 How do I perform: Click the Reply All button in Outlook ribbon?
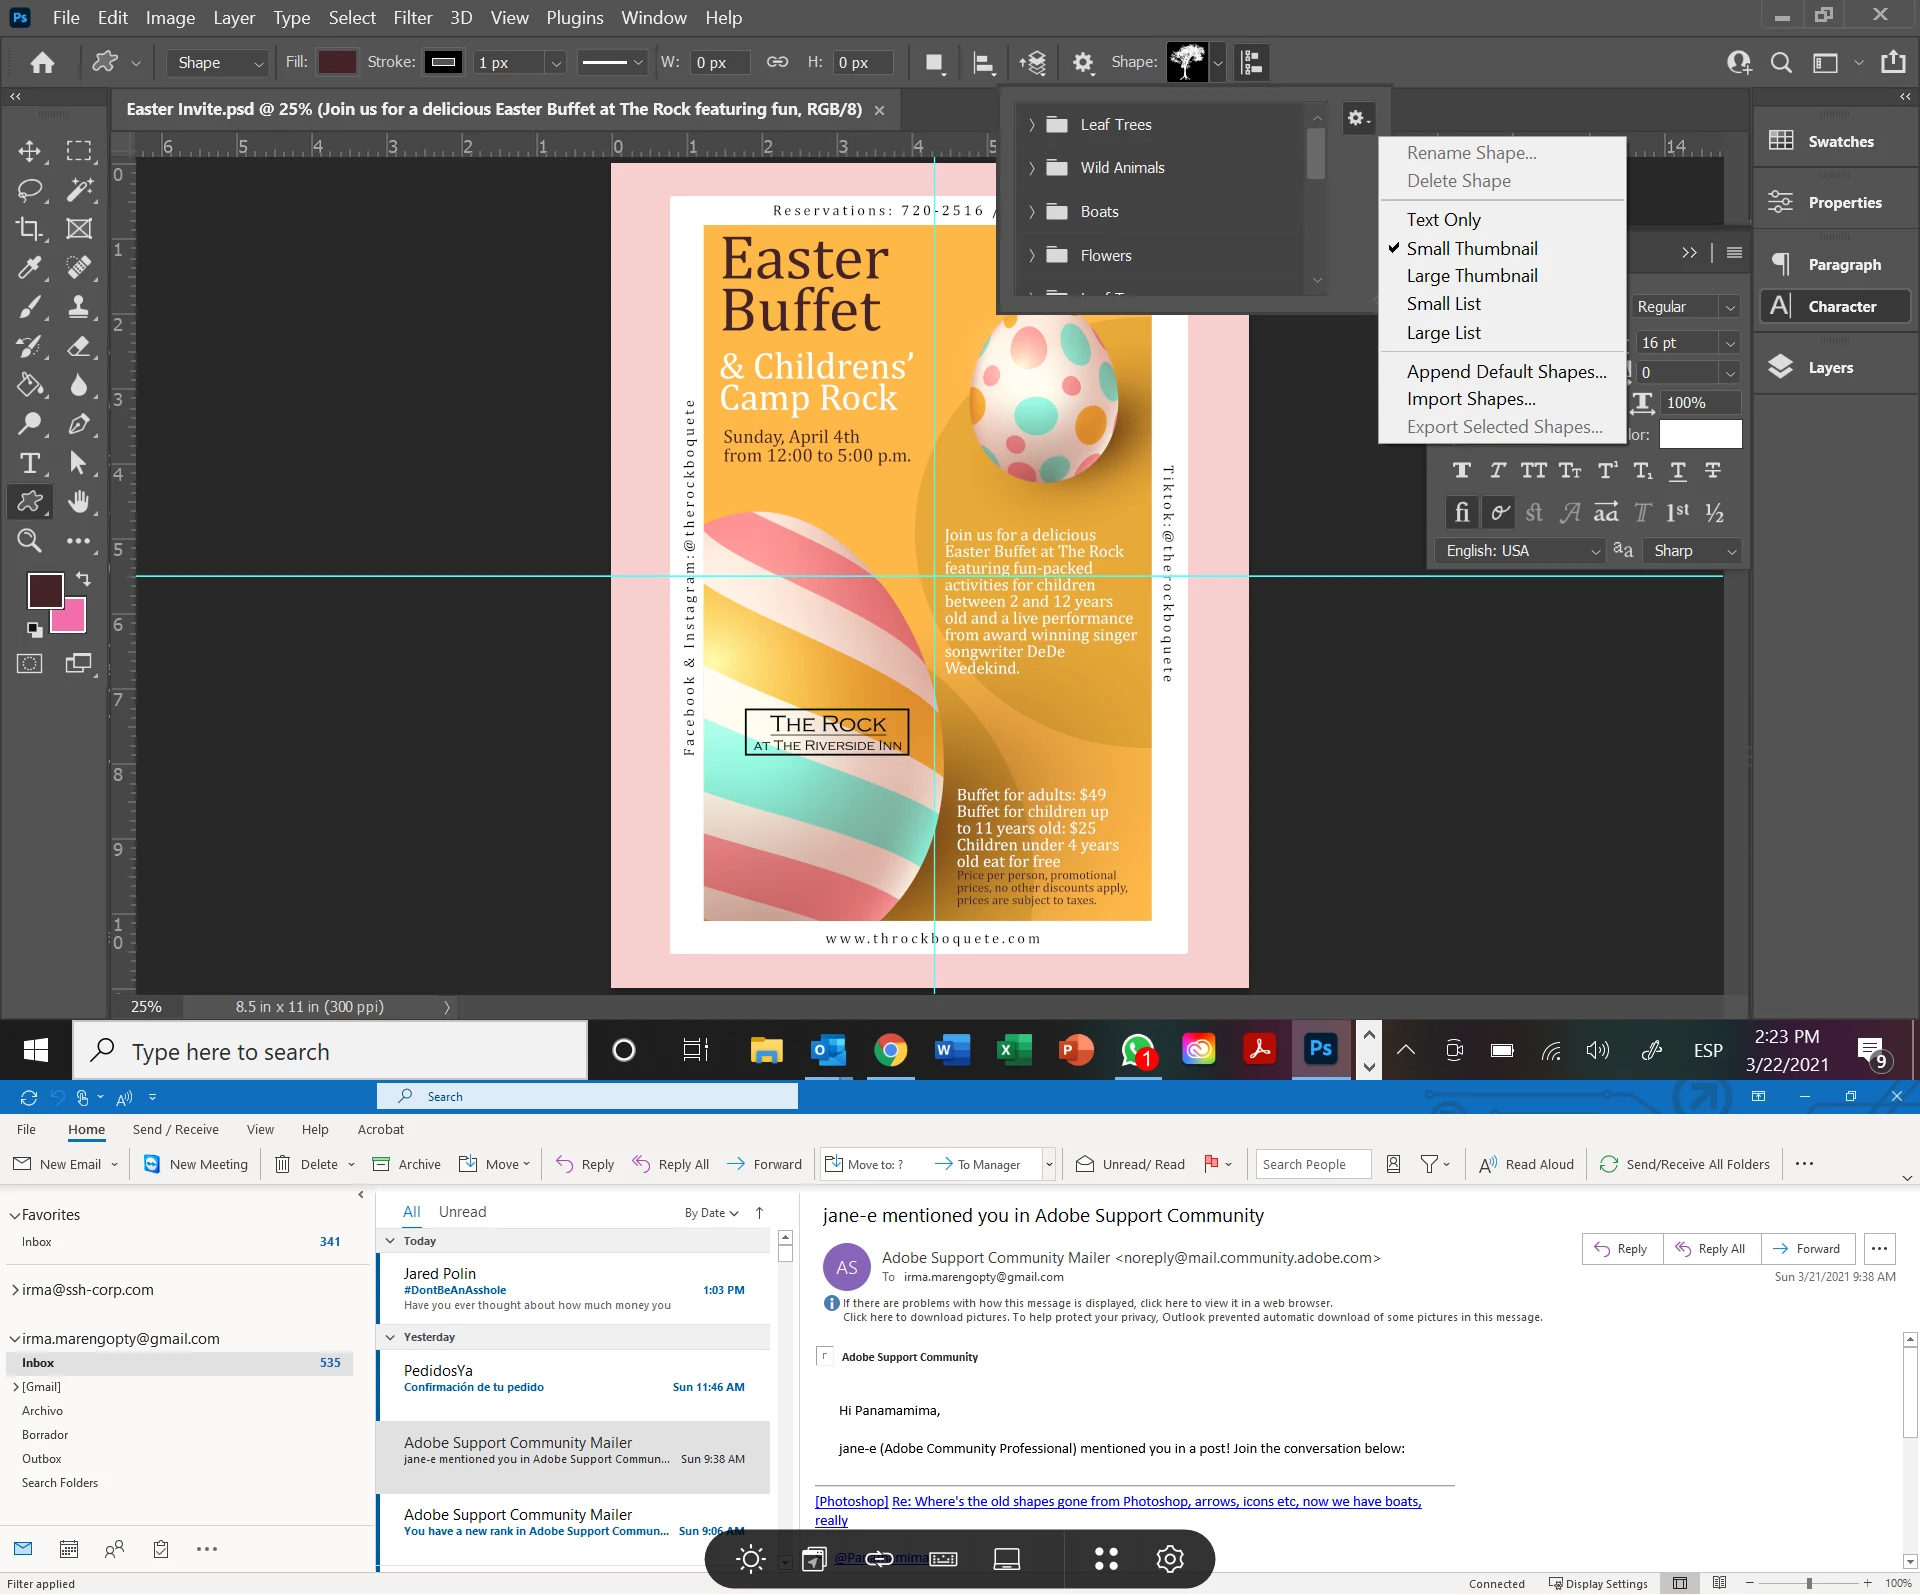671,1164
